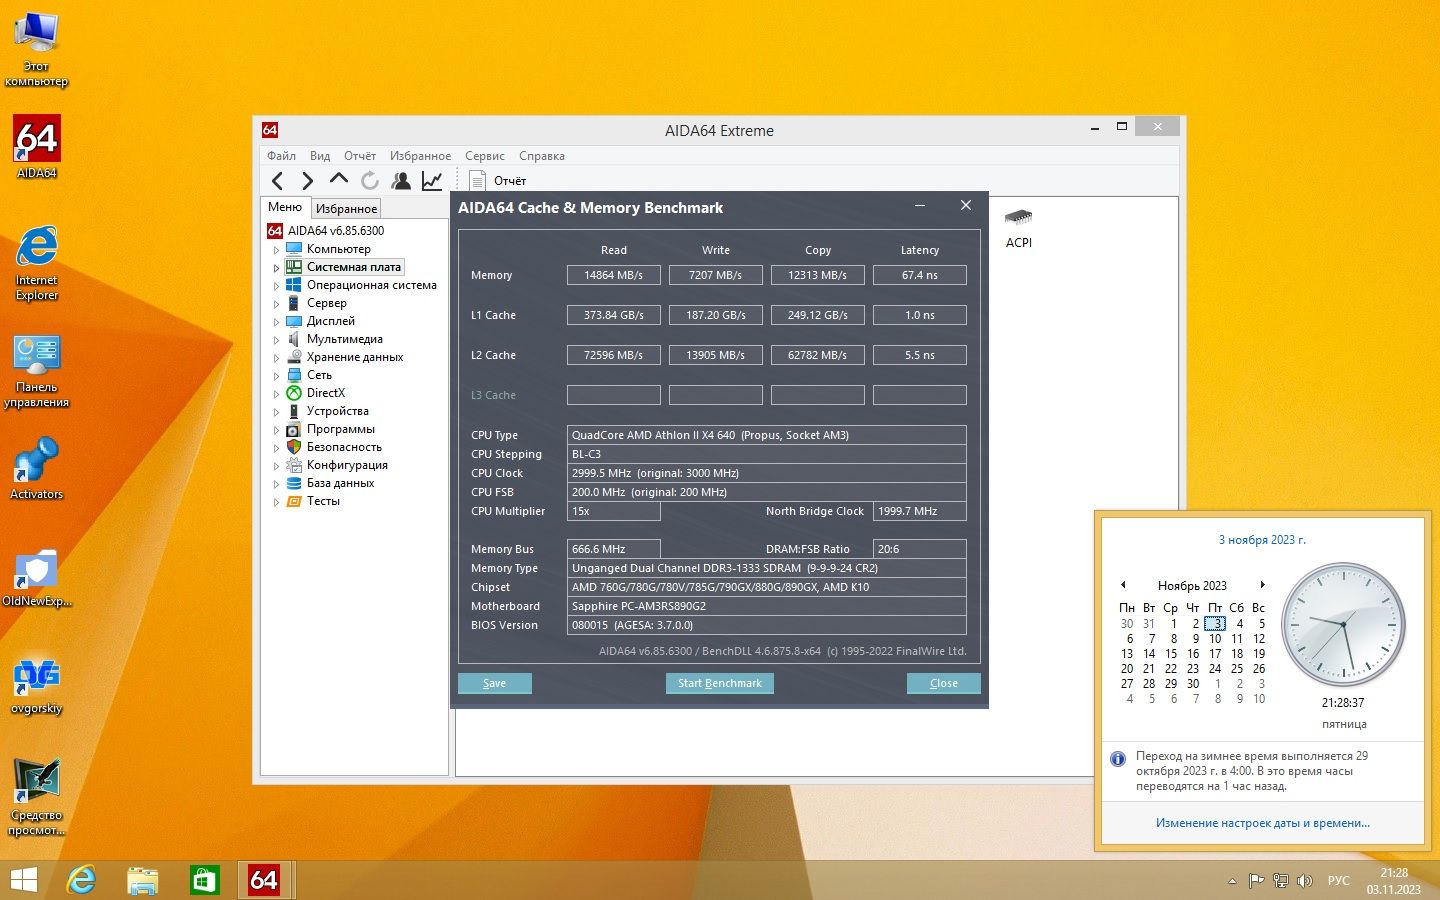
Task: Switch to the Избранное tab
Action: click(346, 208)
